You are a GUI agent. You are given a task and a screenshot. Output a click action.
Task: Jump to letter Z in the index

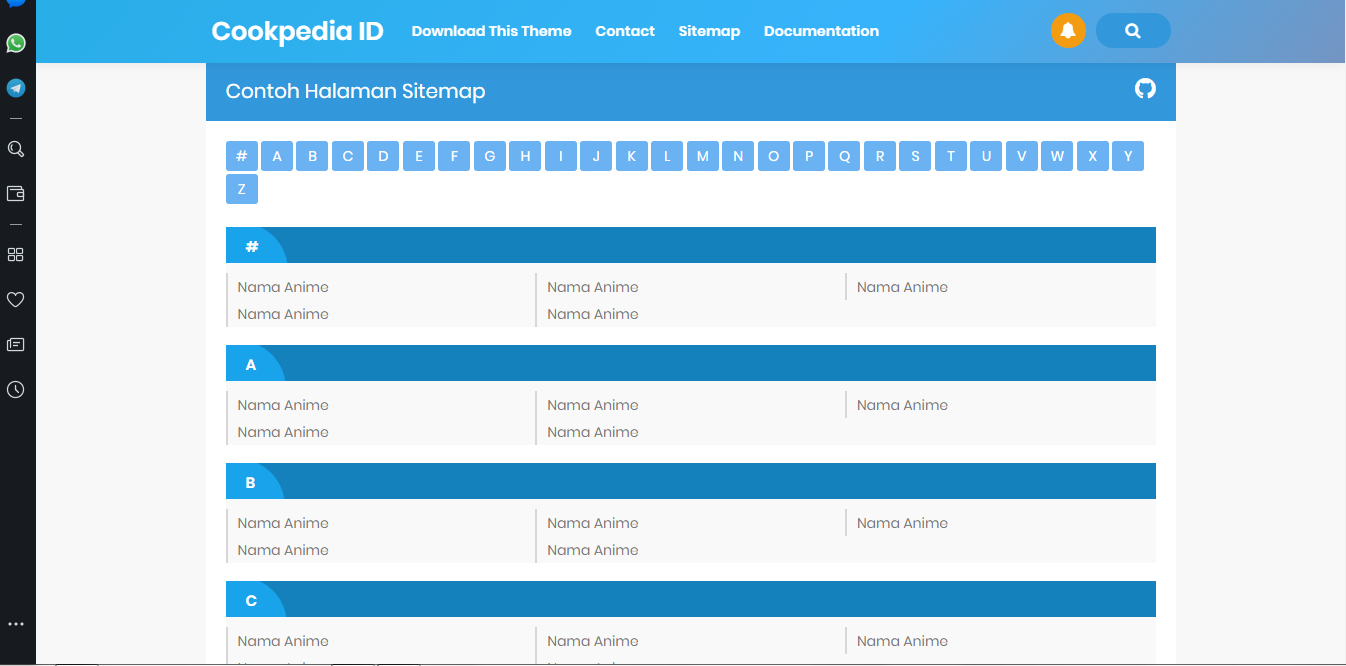click(x=241, y=189)
